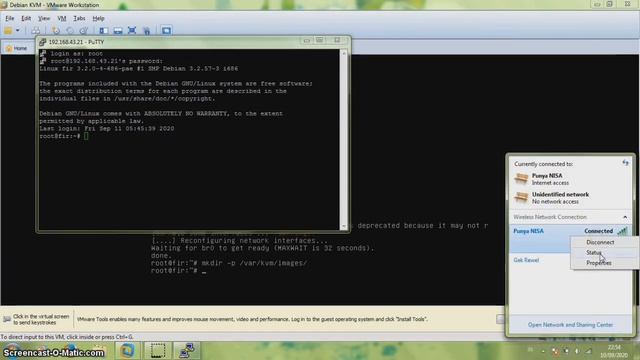
Task: Click the volume icon in system tray
Action: click(x=577, y=351)
